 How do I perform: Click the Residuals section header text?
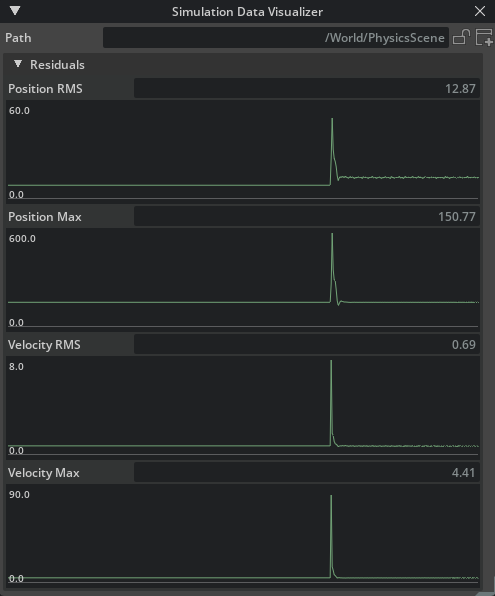pos(57,65)
